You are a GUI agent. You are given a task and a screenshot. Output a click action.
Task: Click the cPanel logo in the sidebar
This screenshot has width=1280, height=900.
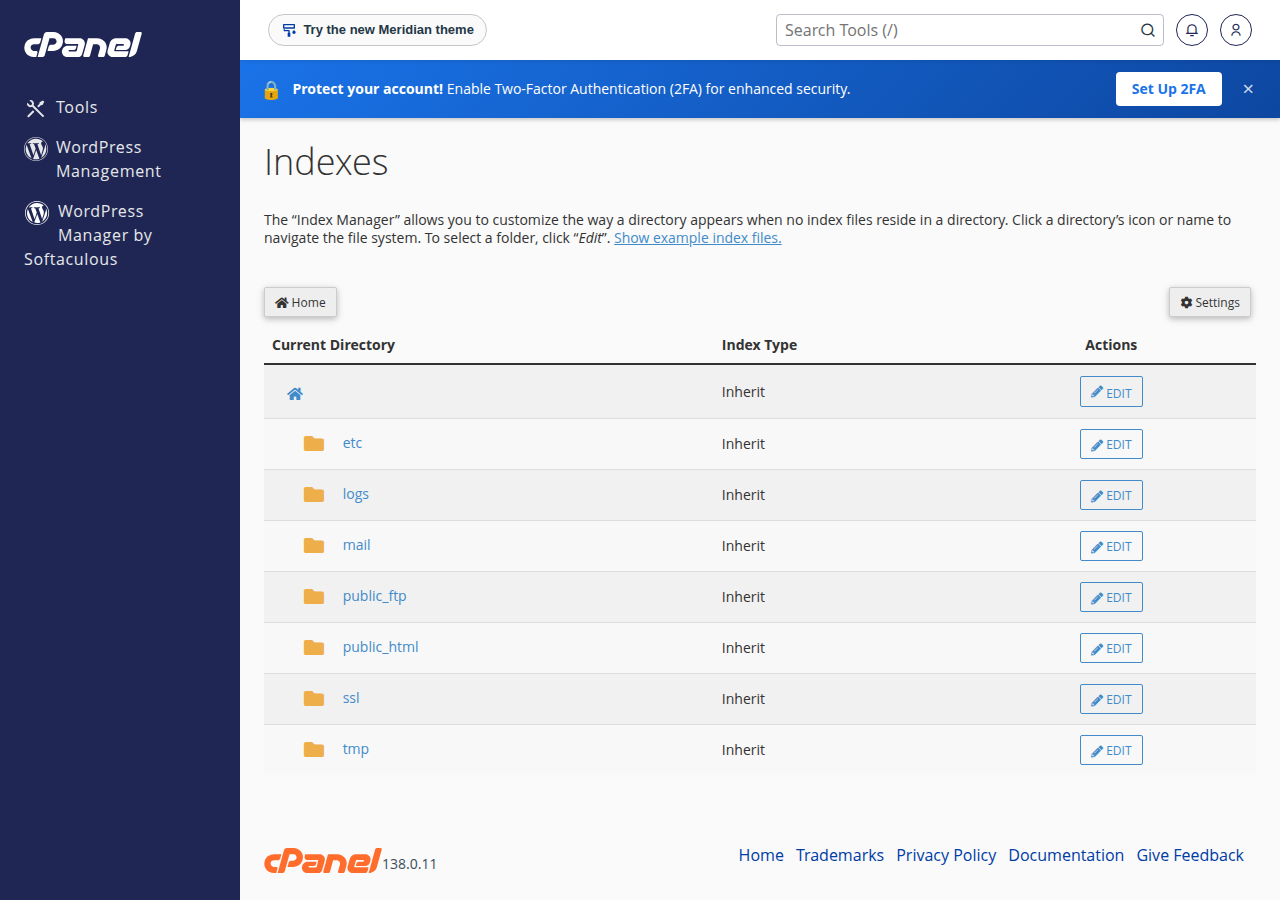[83, 45]
